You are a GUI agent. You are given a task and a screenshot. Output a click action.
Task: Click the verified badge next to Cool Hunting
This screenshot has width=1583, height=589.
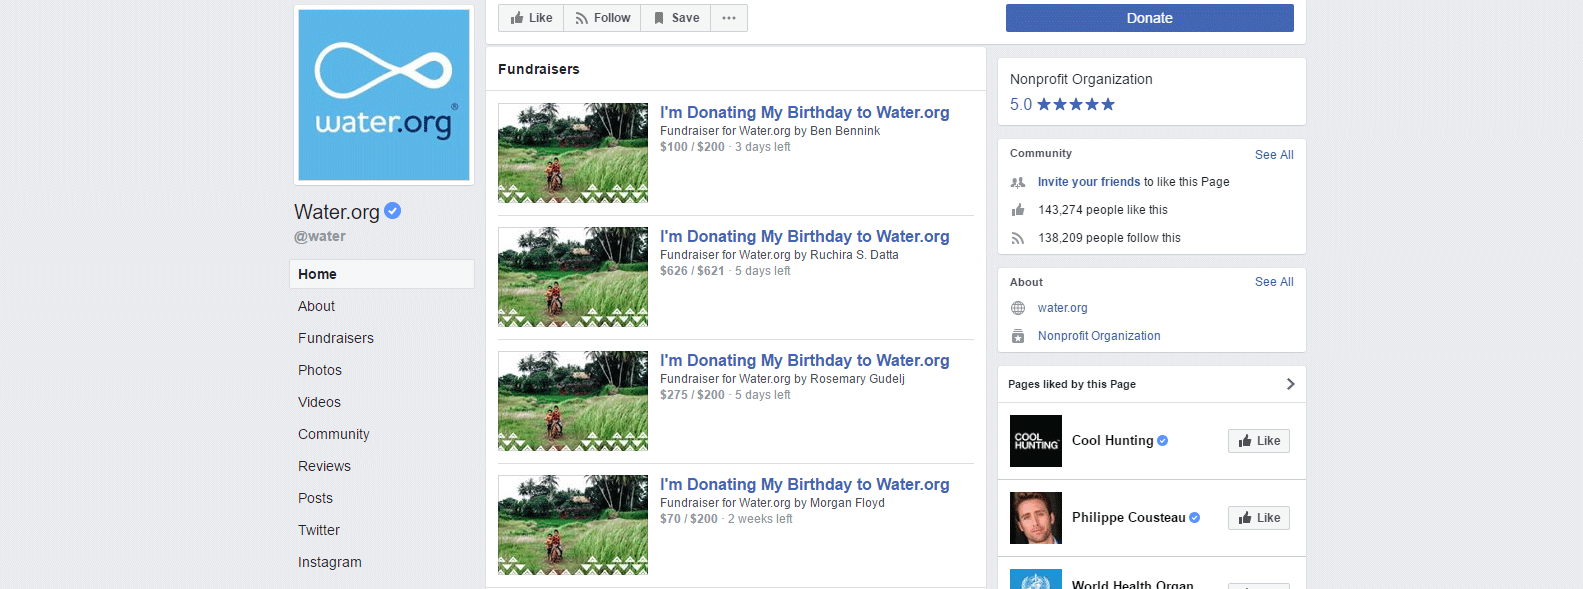click(x=1163, y=441)
